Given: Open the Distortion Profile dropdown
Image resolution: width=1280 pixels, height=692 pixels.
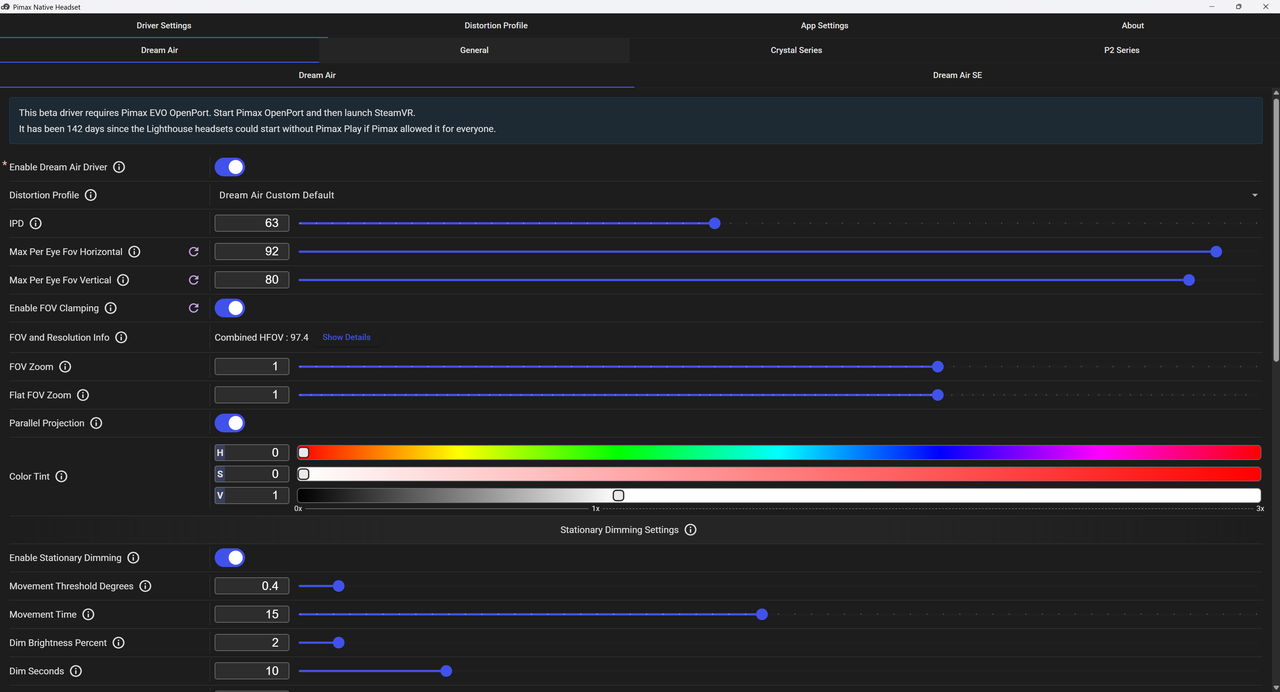Looking at the screenshot, I should (x=738, y=195).
